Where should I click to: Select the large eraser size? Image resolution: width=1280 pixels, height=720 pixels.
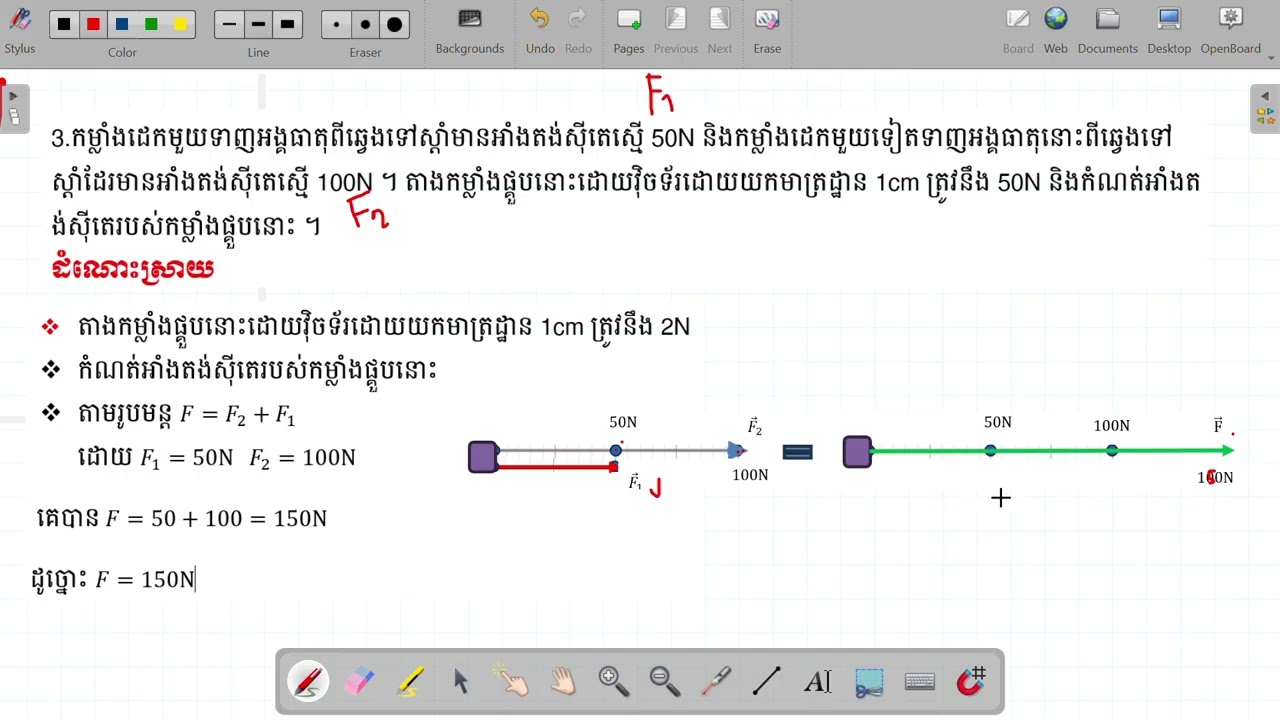394,24
